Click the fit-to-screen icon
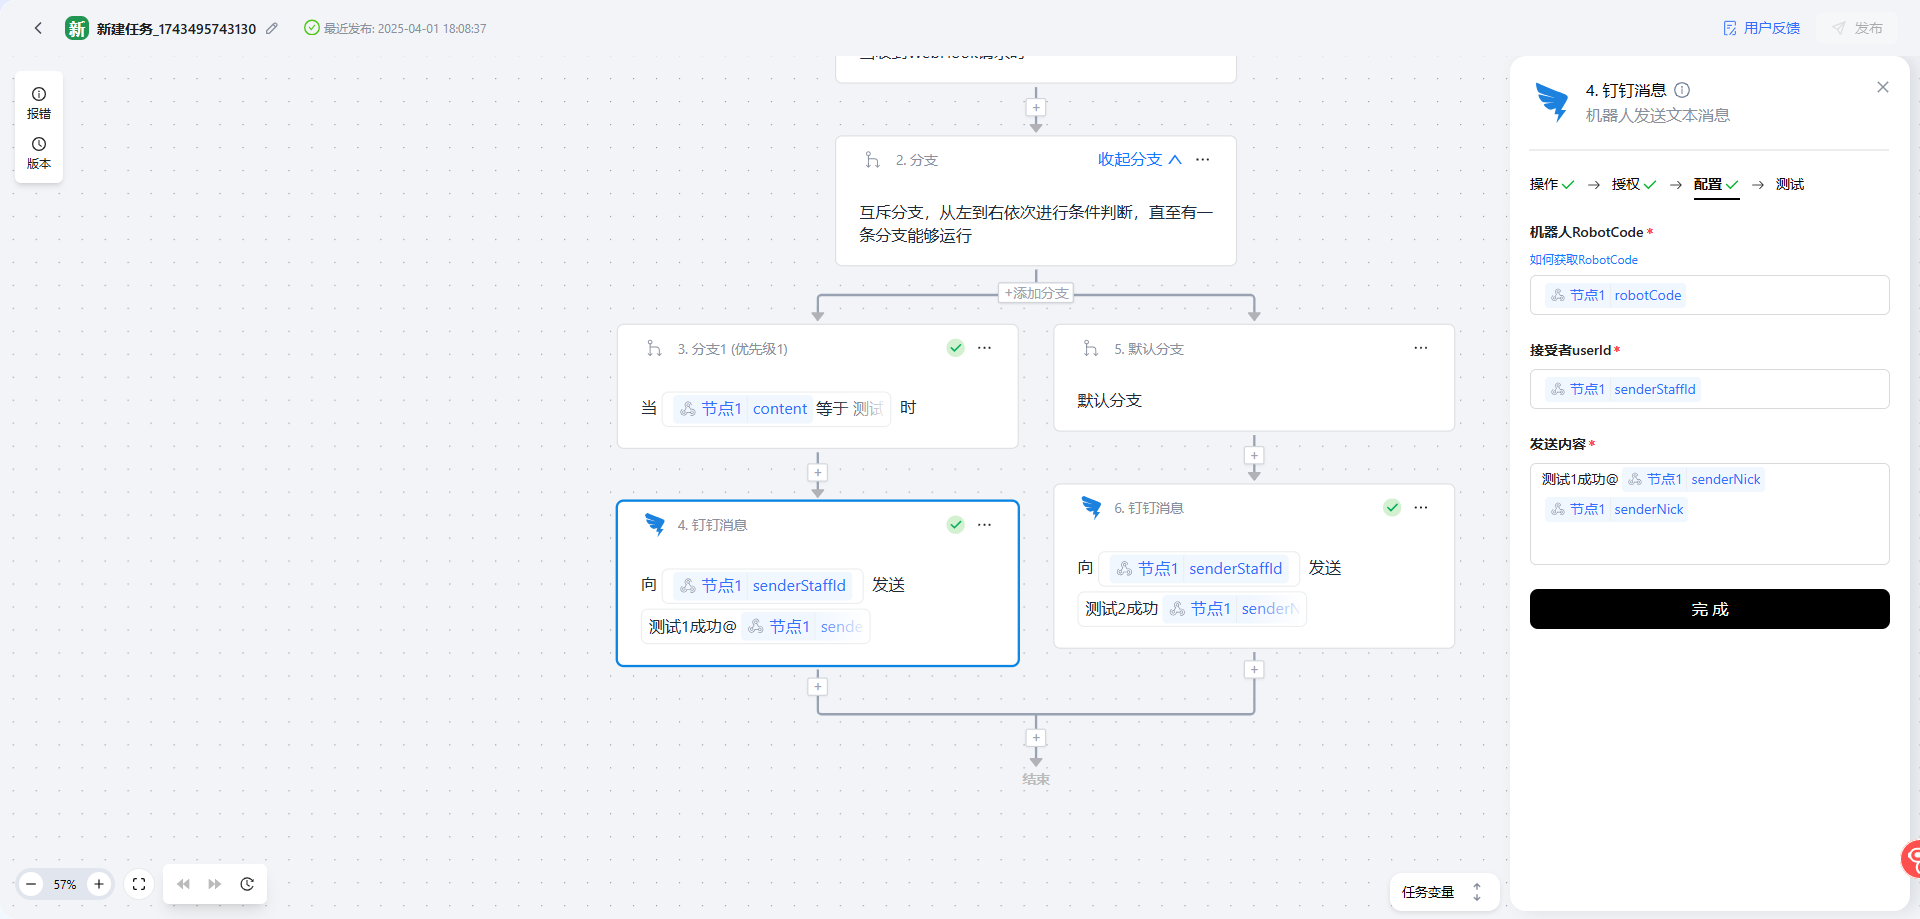The height and width of the screenshot is (919, 1920). click(x=139, y=884)
